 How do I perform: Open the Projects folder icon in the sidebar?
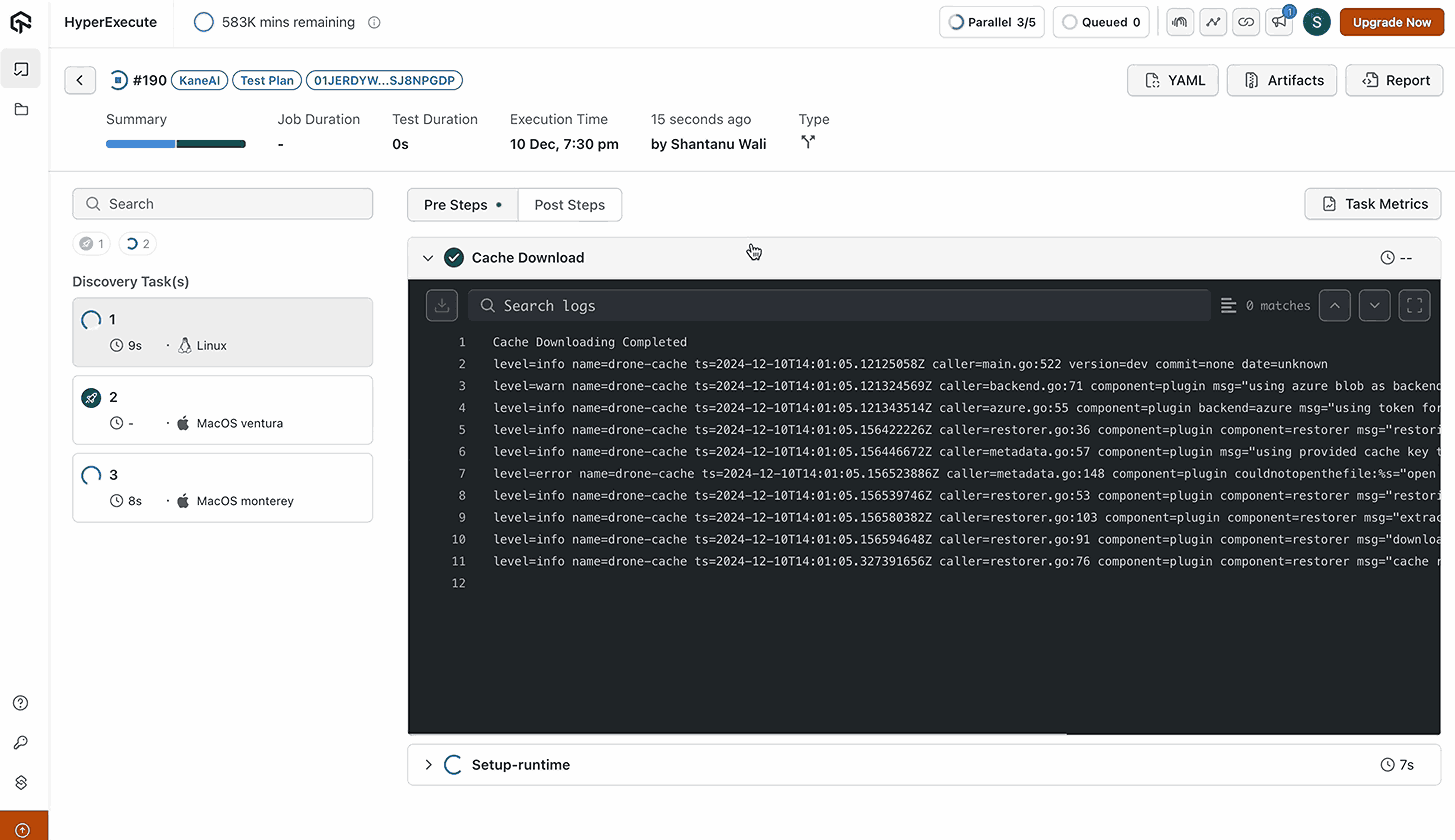point(20,109)
